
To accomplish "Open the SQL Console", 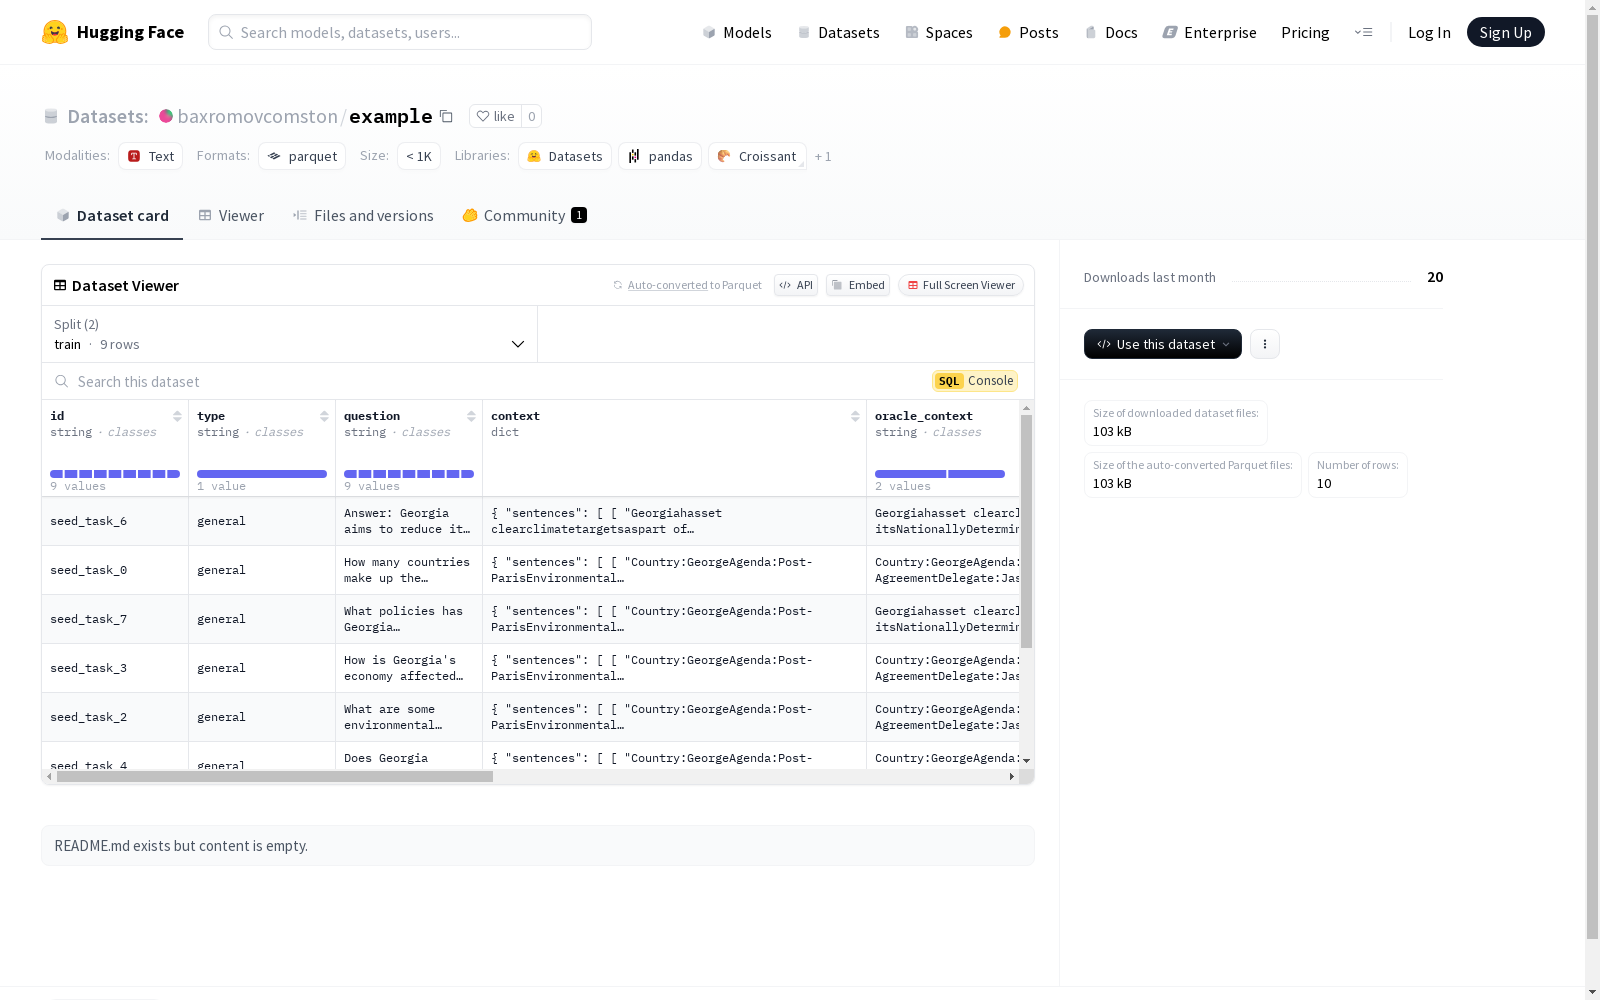I will pyautogui.click(x=975, y=381).
